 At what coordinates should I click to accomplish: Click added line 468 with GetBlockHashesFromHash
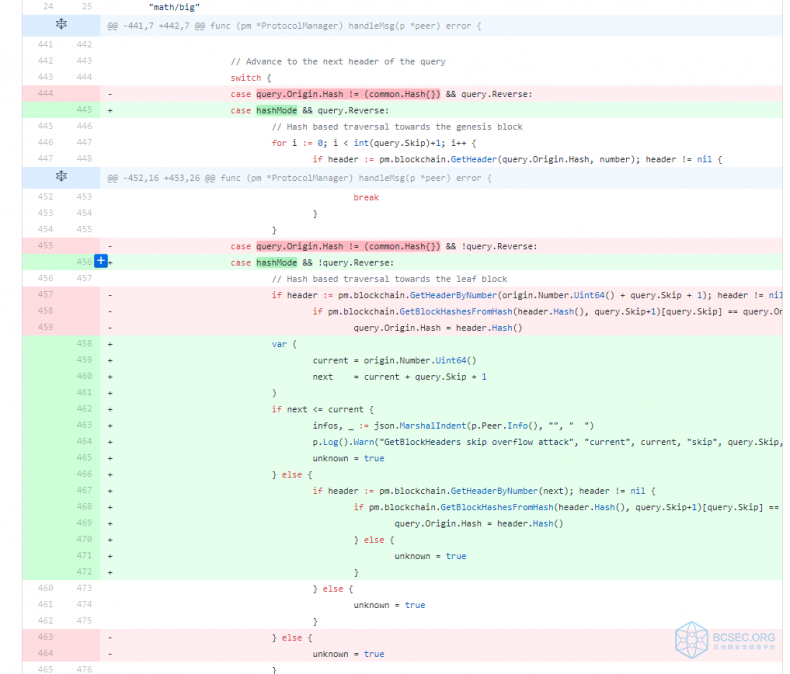click(x=567, y=507)
